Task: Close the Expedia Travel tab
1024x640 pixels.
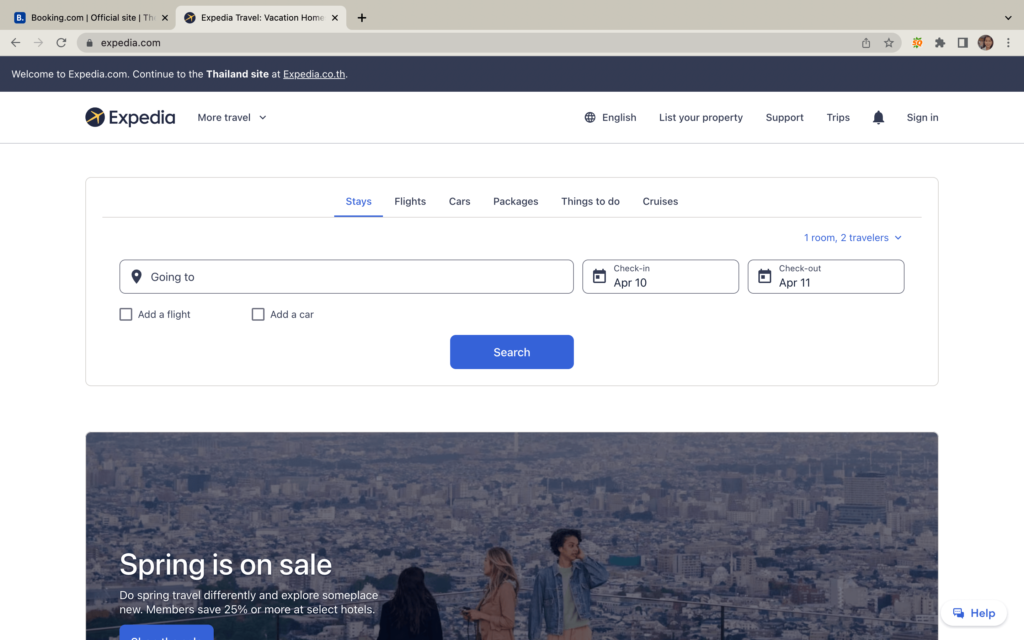Action: 335,18
